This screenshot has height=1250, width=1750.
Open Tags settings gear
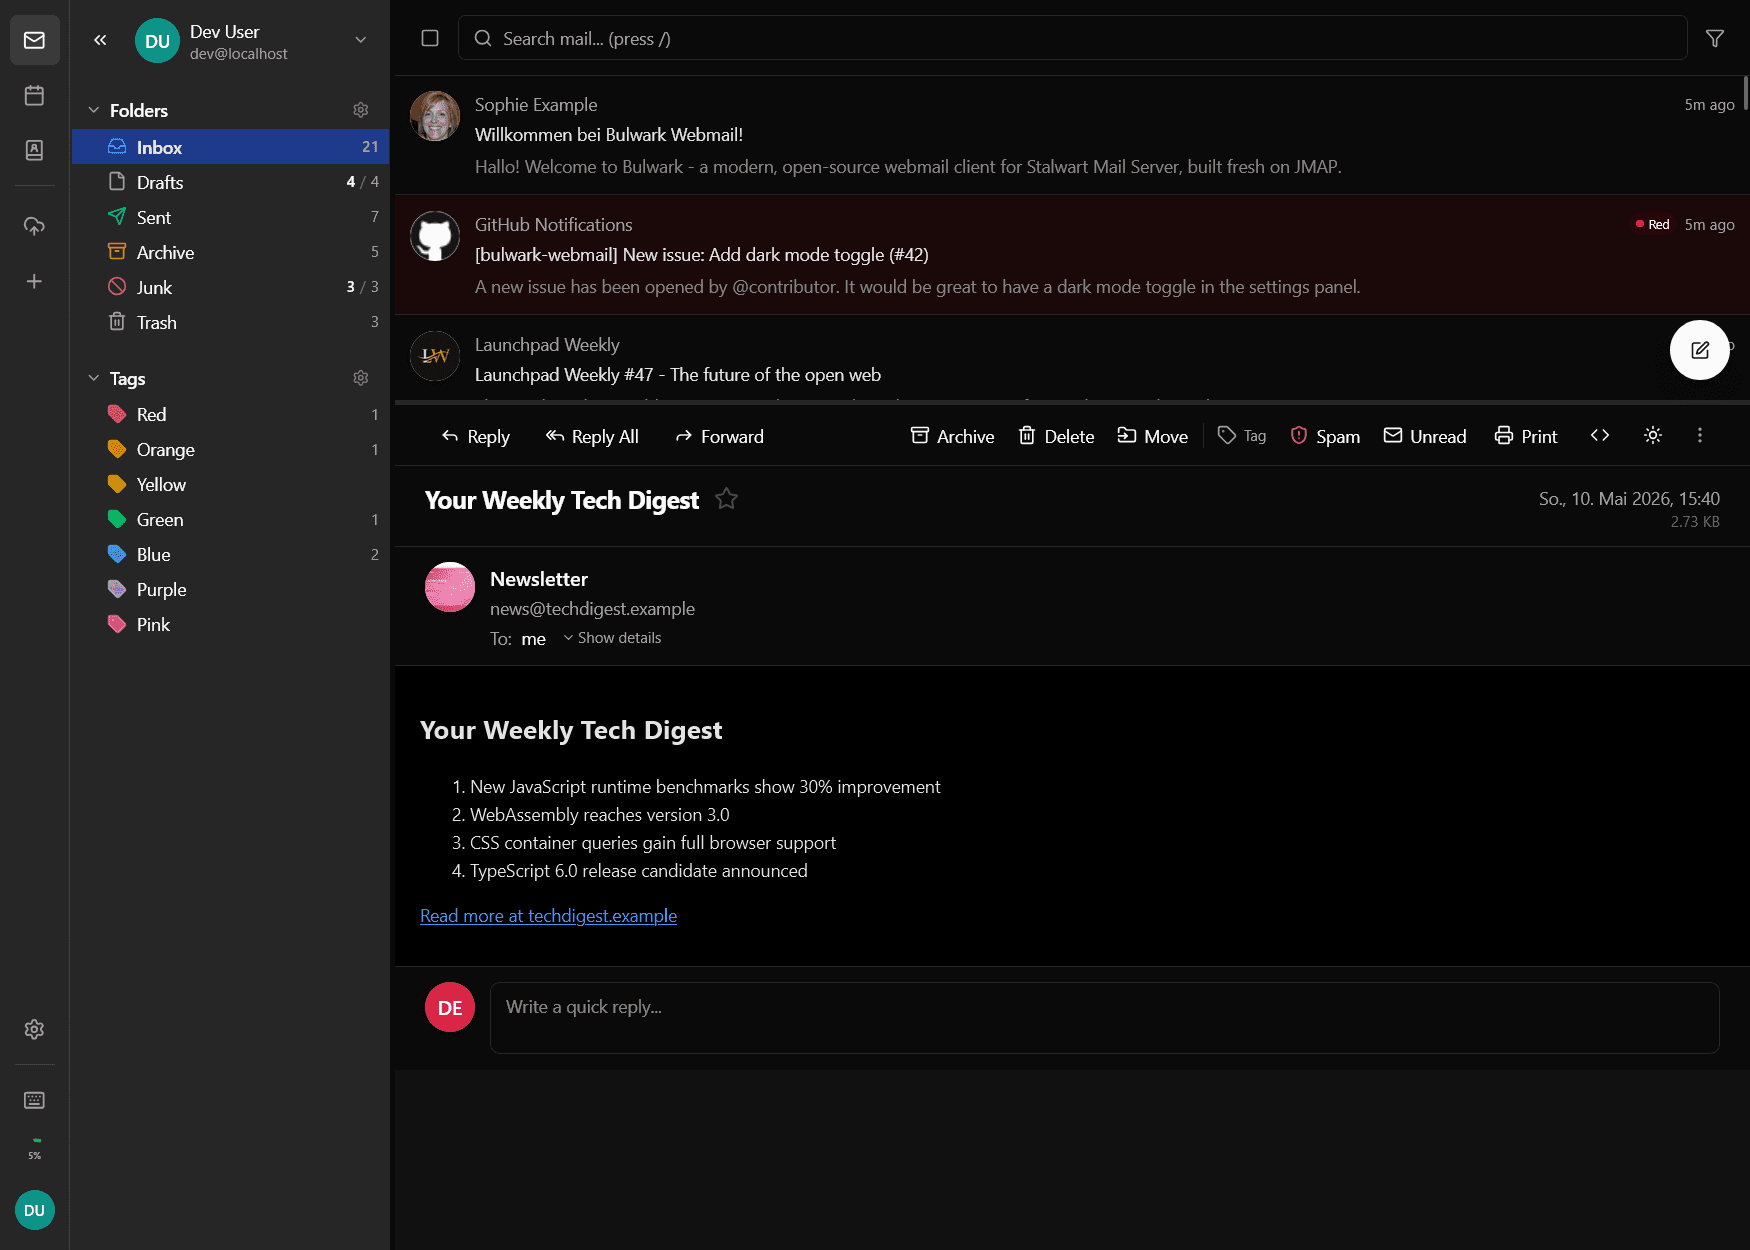click(x=361, y=378)
